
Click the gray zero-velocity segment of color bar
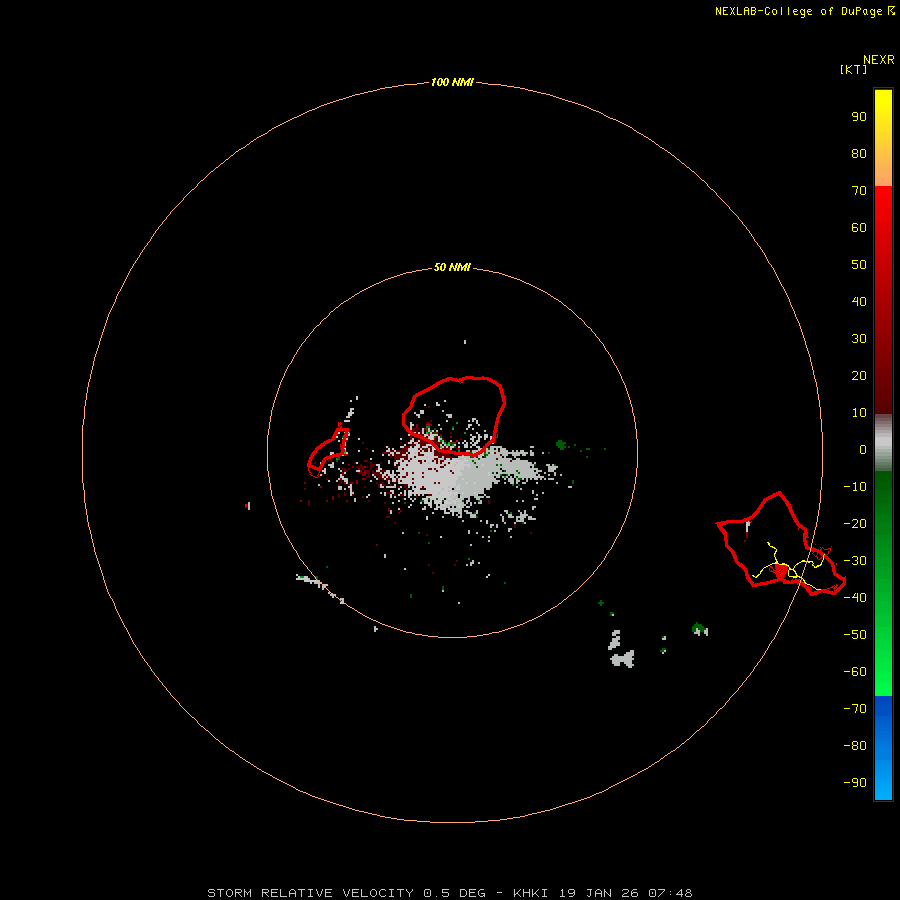(883, 443)
